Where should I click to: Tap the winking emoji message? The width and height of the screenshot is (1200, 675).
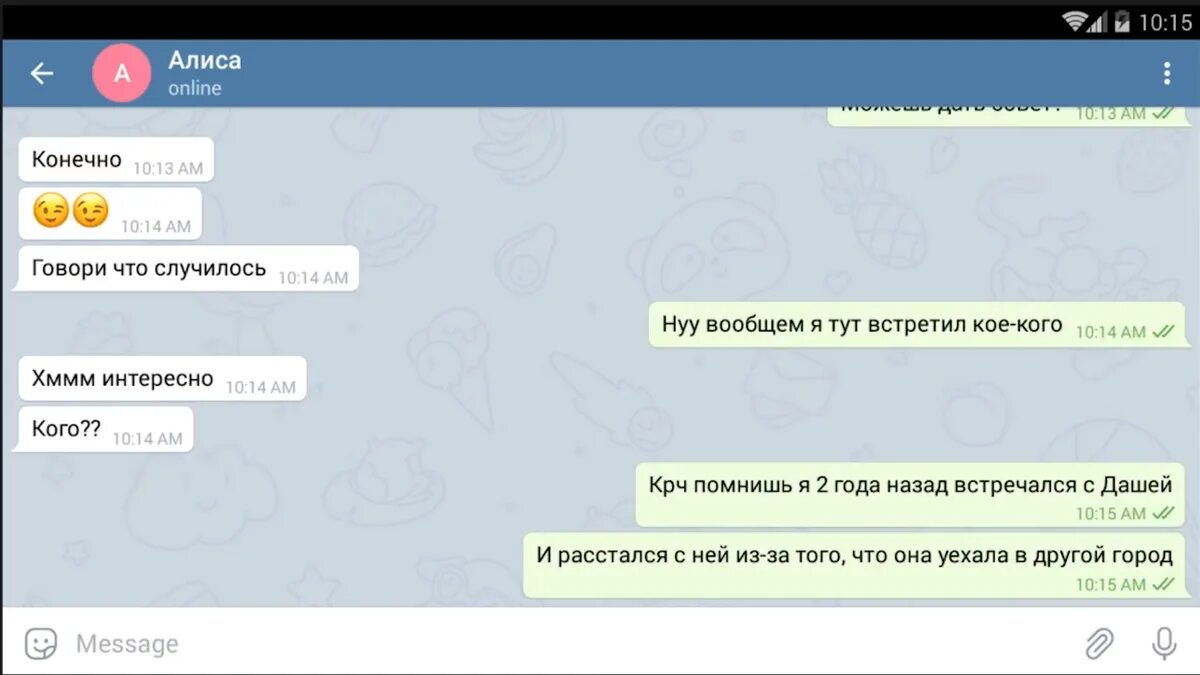coord(109,213)
